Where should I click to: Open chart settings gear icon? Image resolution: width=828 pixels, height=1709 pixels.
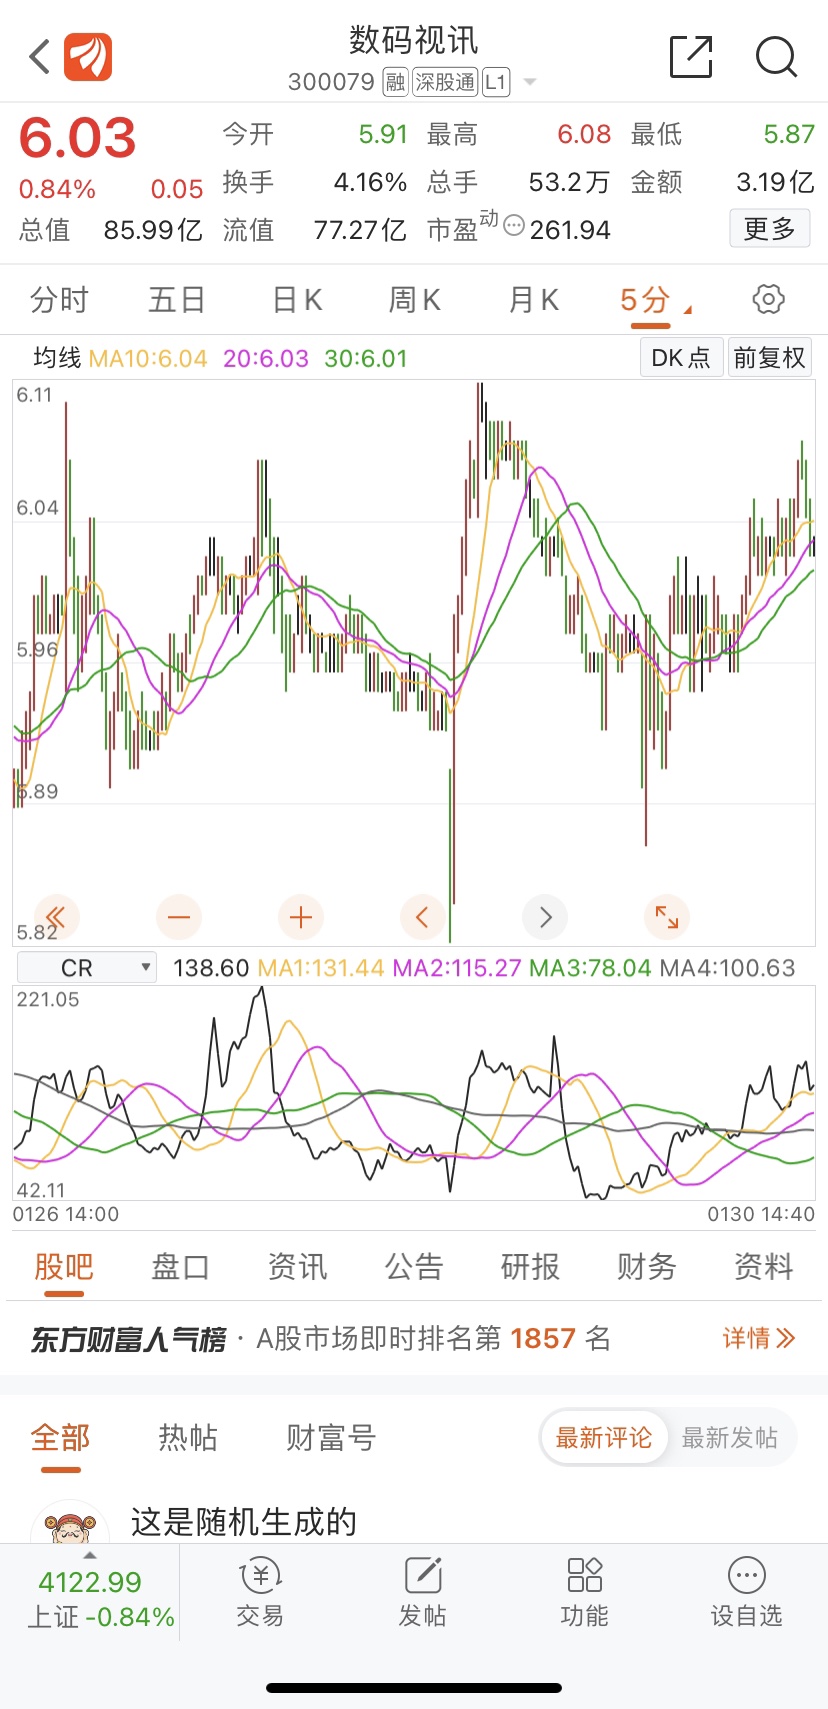(768, 299)
